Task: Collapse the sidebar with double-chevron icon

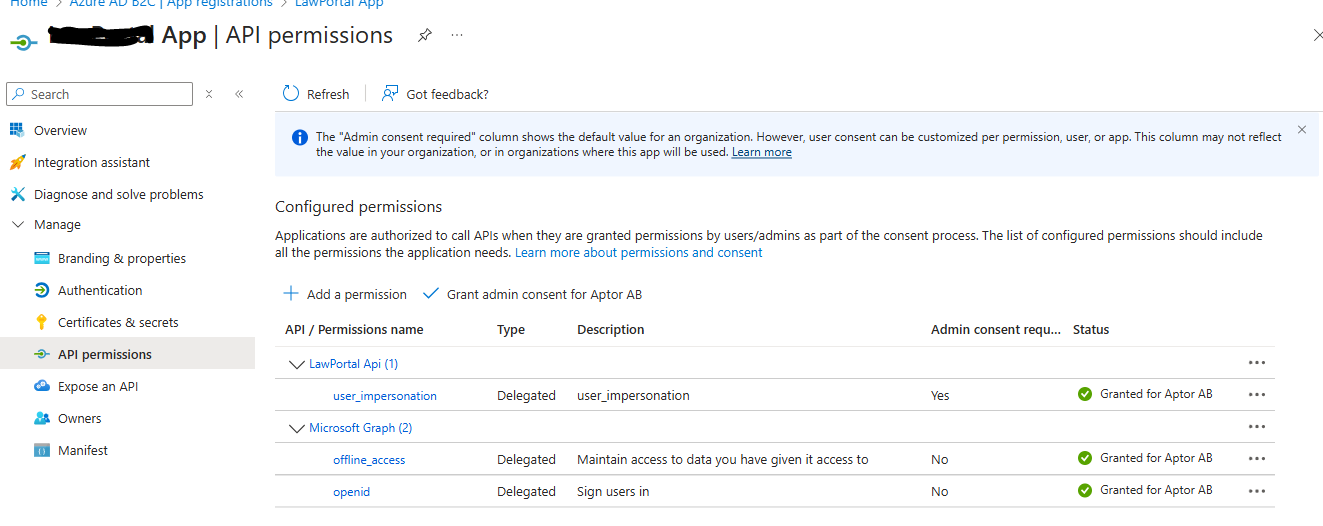Action: click(239, 94)
